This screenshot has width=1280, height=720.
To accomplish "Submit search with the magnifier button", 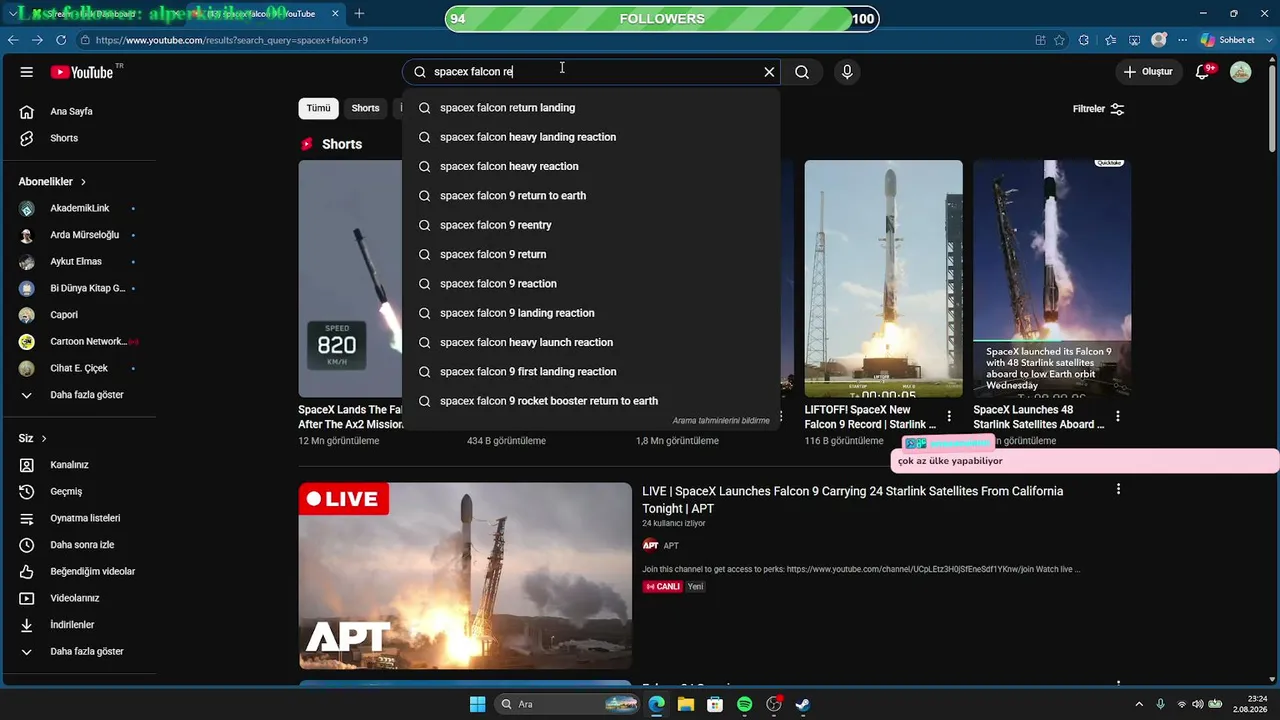I will (x=802, y=72).
